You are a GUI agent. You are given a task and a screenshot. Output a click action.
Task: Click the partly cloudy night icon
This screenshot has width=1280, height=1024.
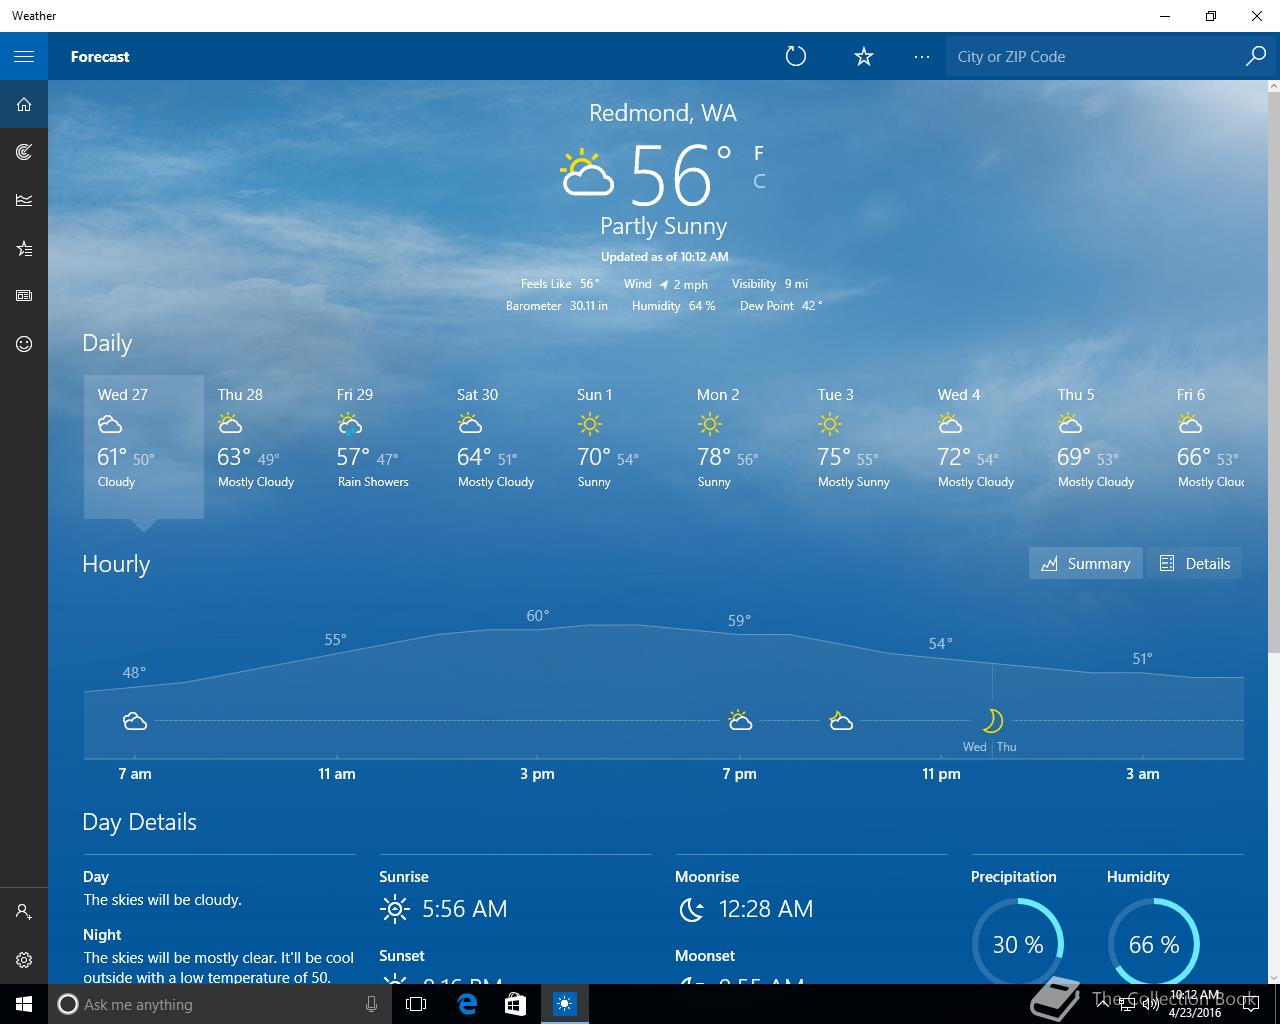841,720
